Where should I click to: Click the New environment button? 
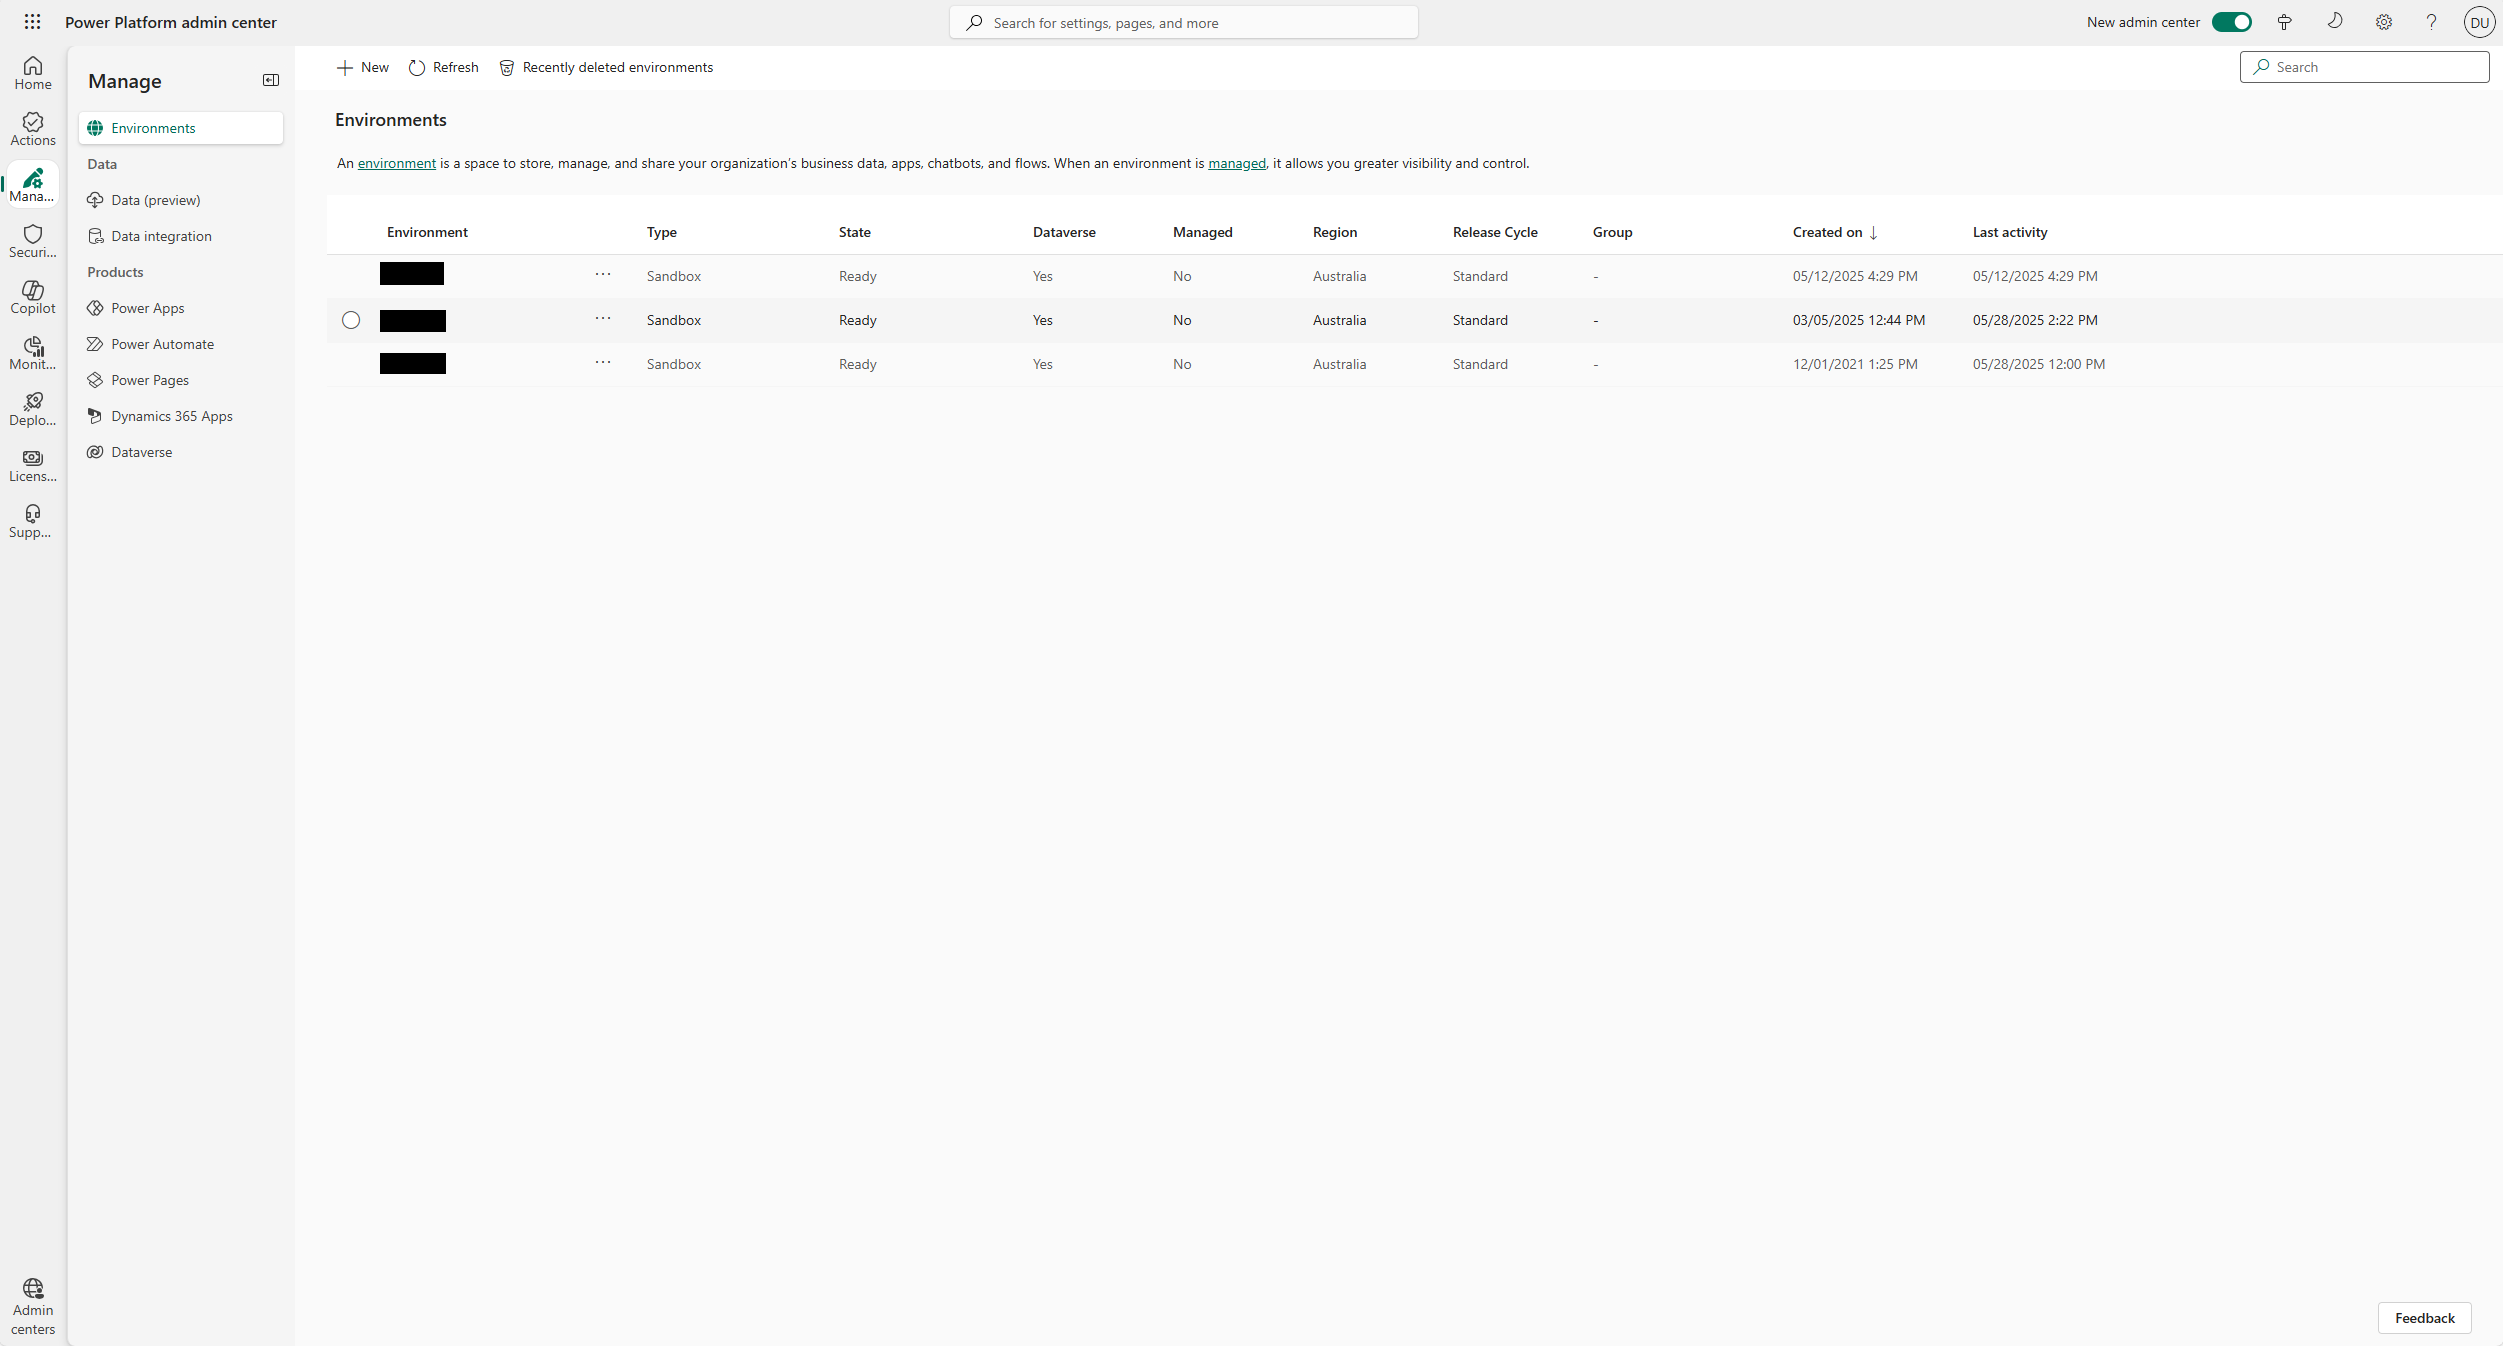point(363,67)
